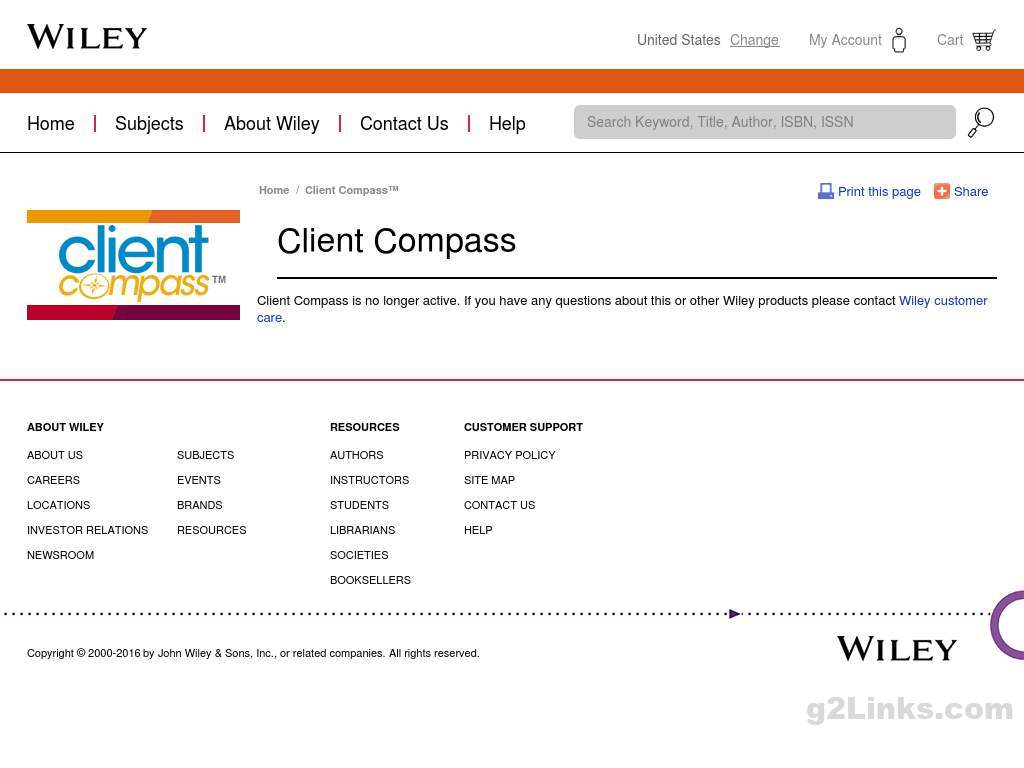Open STUDENTS footer link
Screen dimensions: 1024x768
(x=359, y=505)
